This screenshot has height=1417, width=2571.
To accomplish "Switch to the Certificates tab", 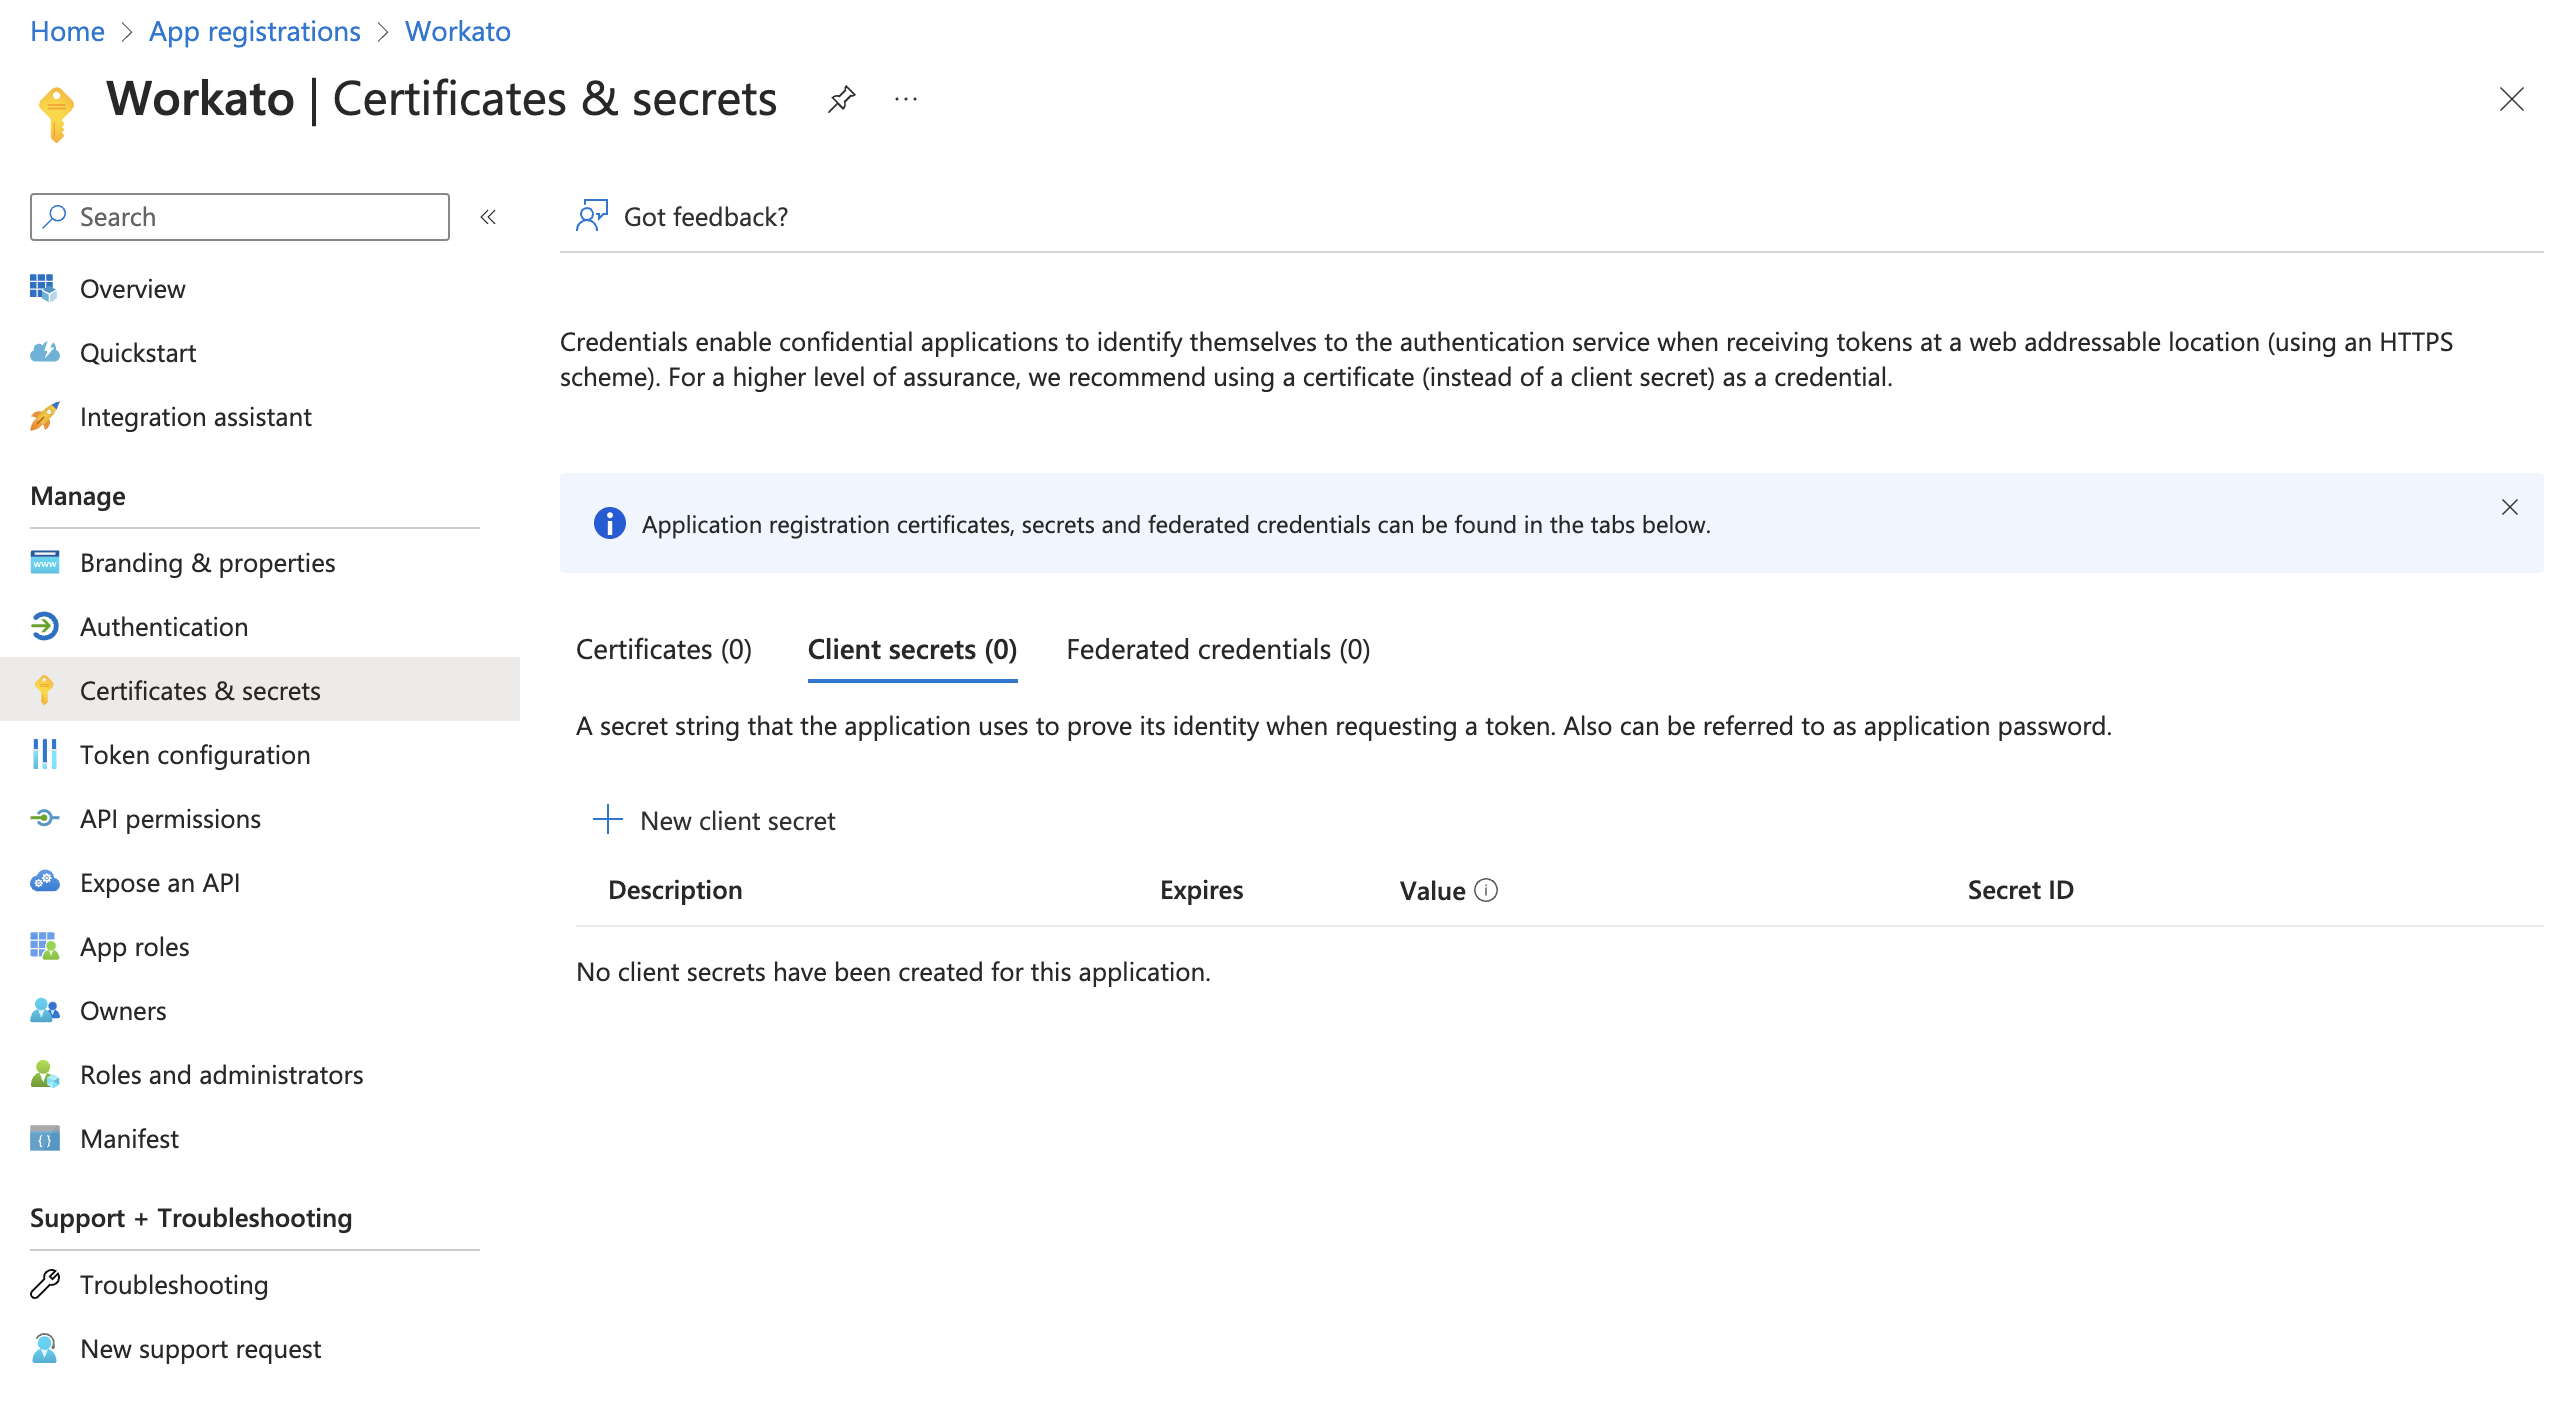I will coord(665,647).
